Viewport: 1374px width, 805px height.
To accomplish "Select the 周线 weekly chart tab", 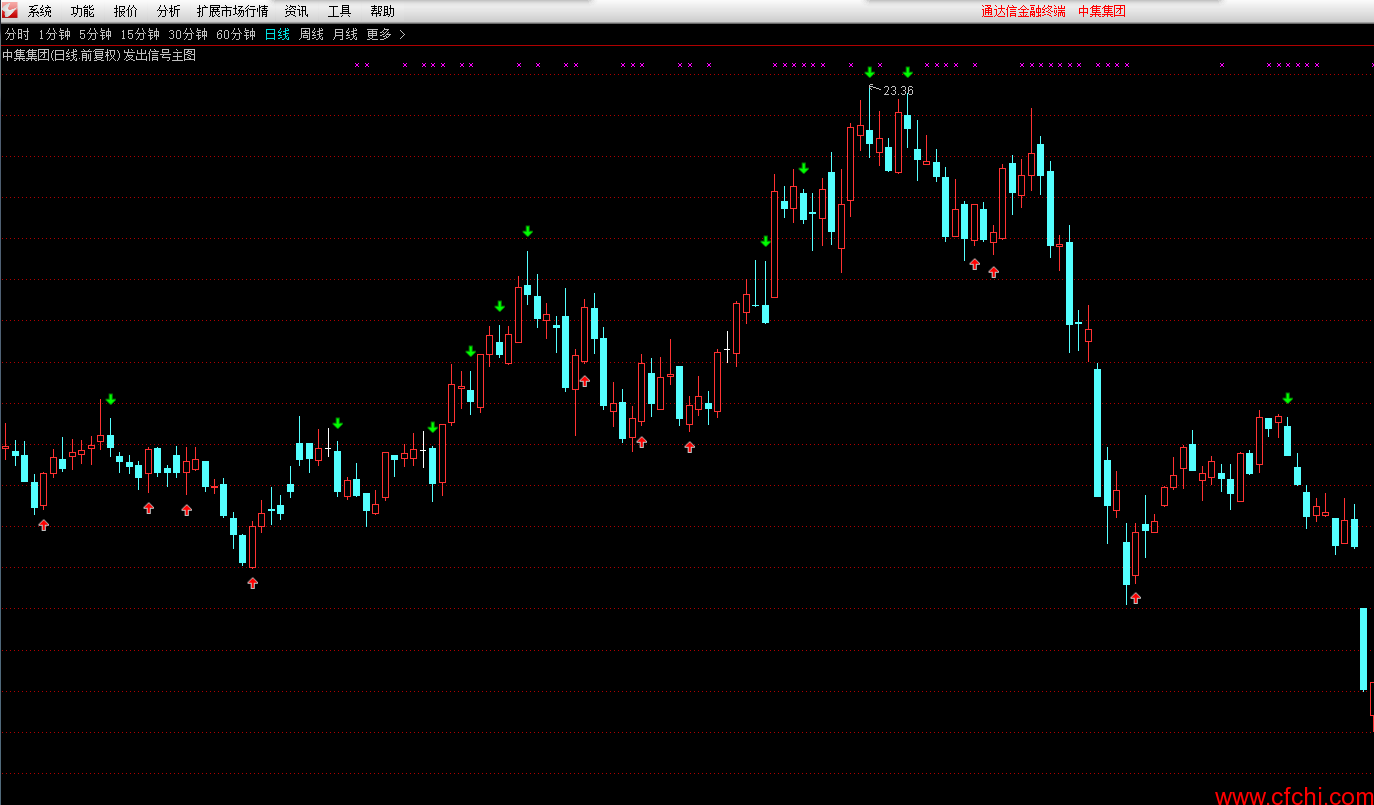I will [x=311, y=35].
